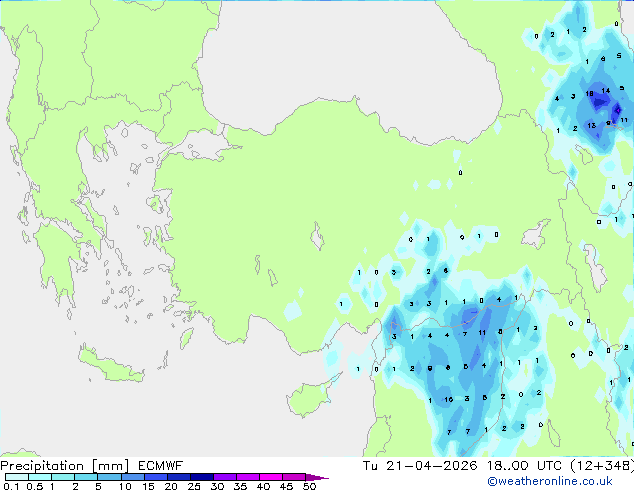The width and height of the screenshot is (634, 490).
Task: Click the legend swatch between 20 and 25
Action: (178, 477)
